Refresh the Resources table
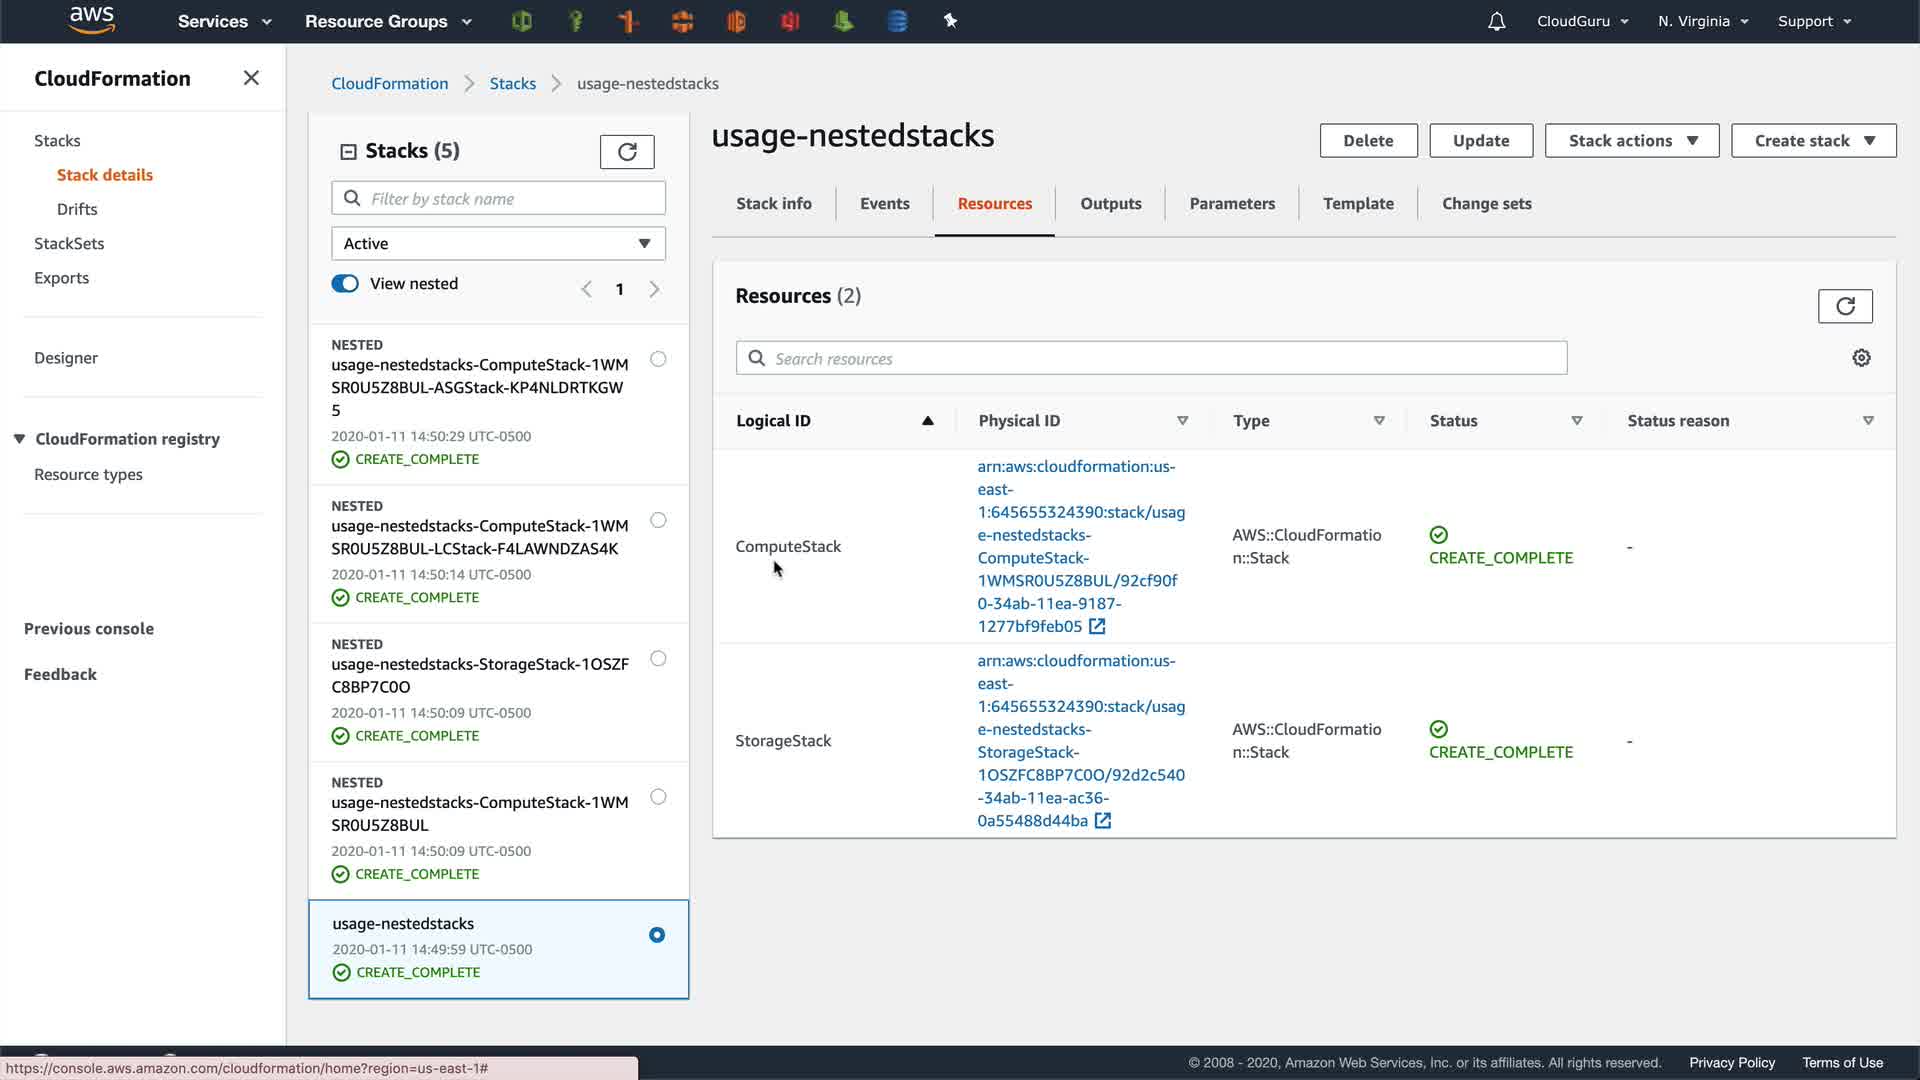Viewport: 1920px width, 1080px height. [1844, 306]
